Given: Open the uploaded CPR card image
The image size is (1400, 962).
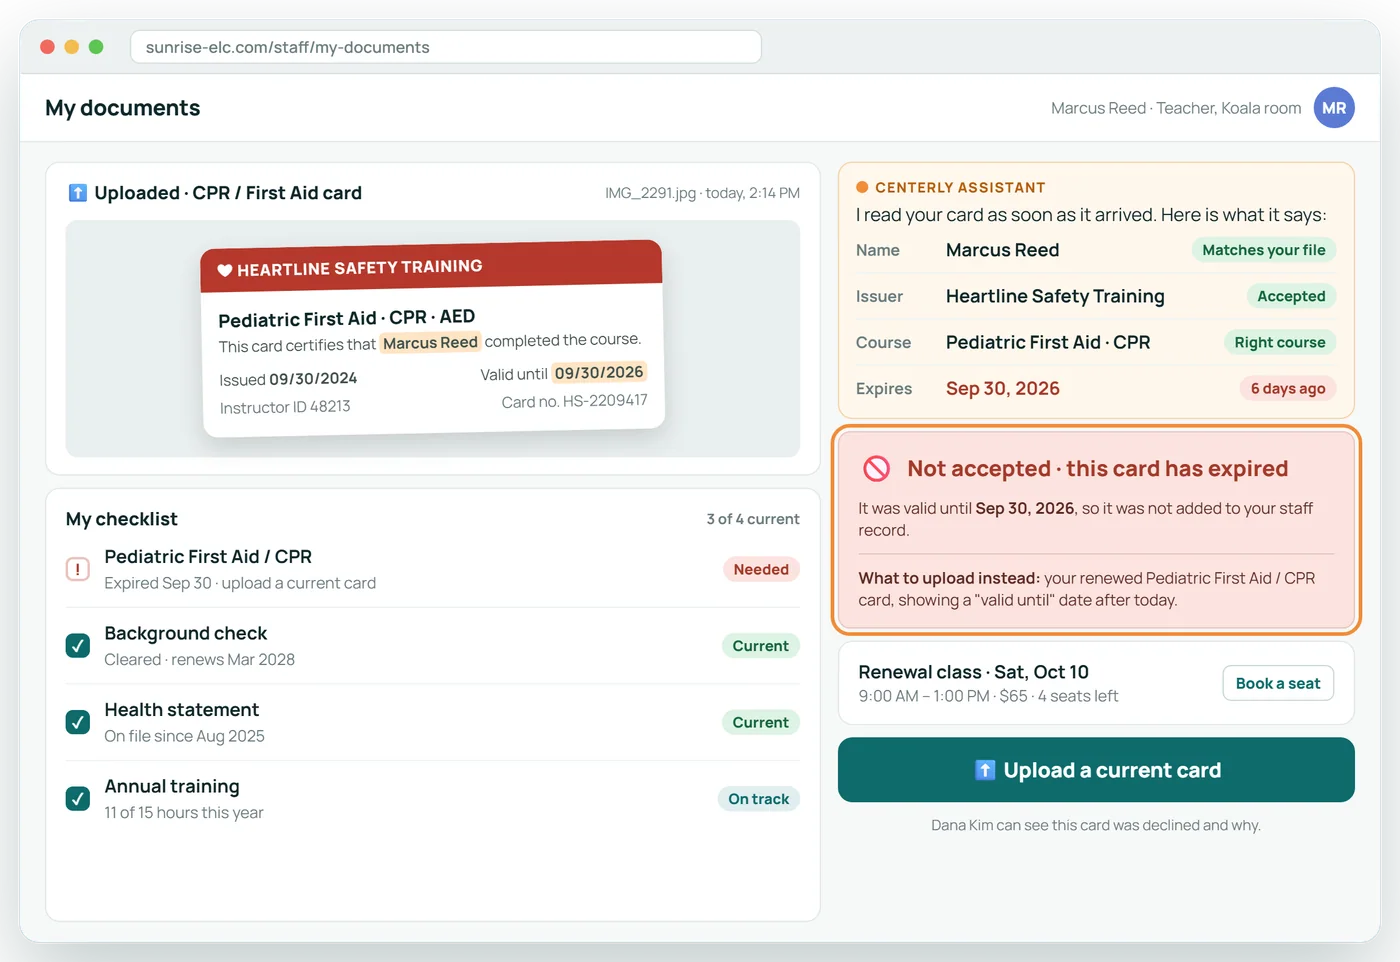Looking at the screenshot, I should 433,338.
